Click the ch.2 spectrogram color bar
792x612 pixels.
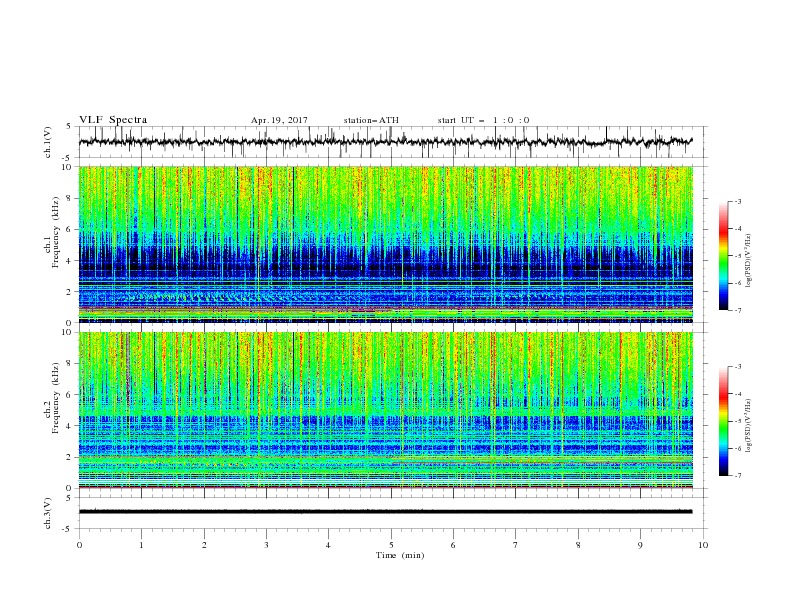[723, 421]
